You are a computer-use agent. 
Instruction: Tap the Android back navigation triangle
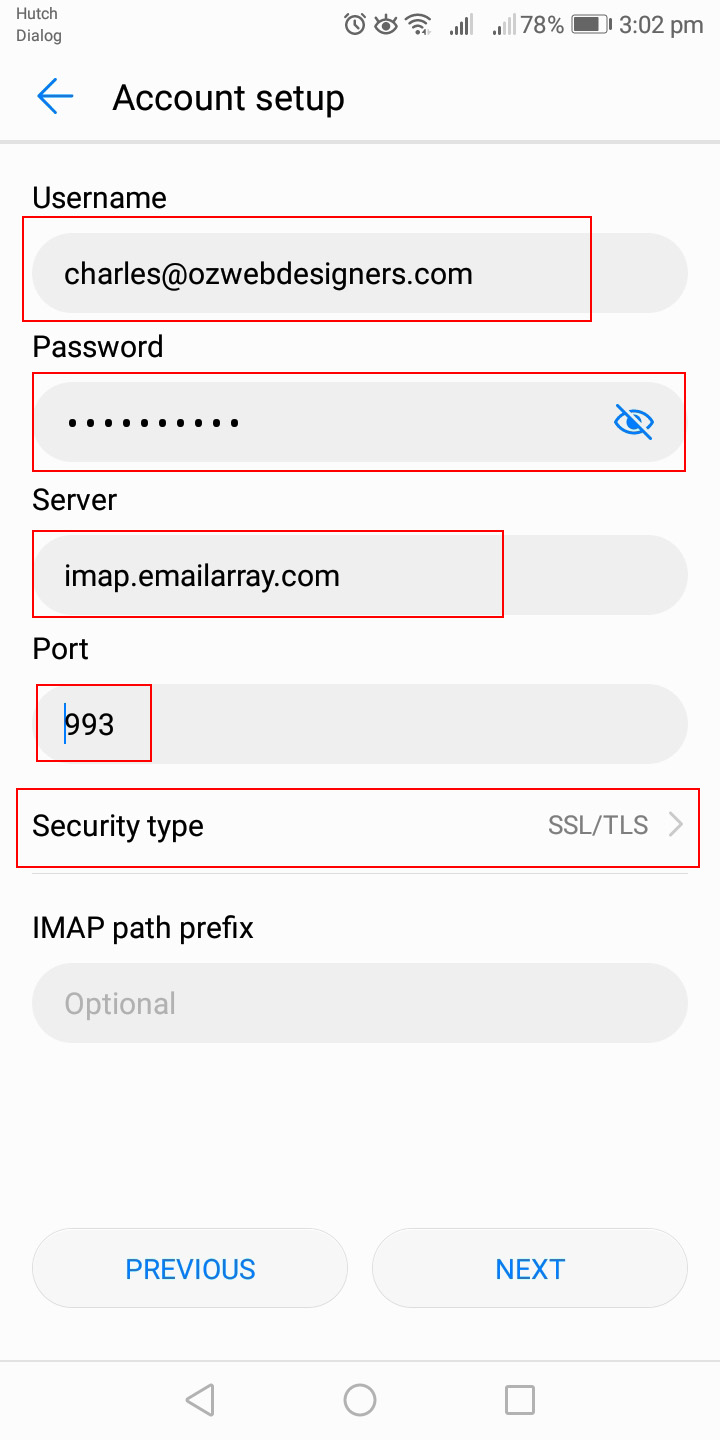[x=200, y=1400]
